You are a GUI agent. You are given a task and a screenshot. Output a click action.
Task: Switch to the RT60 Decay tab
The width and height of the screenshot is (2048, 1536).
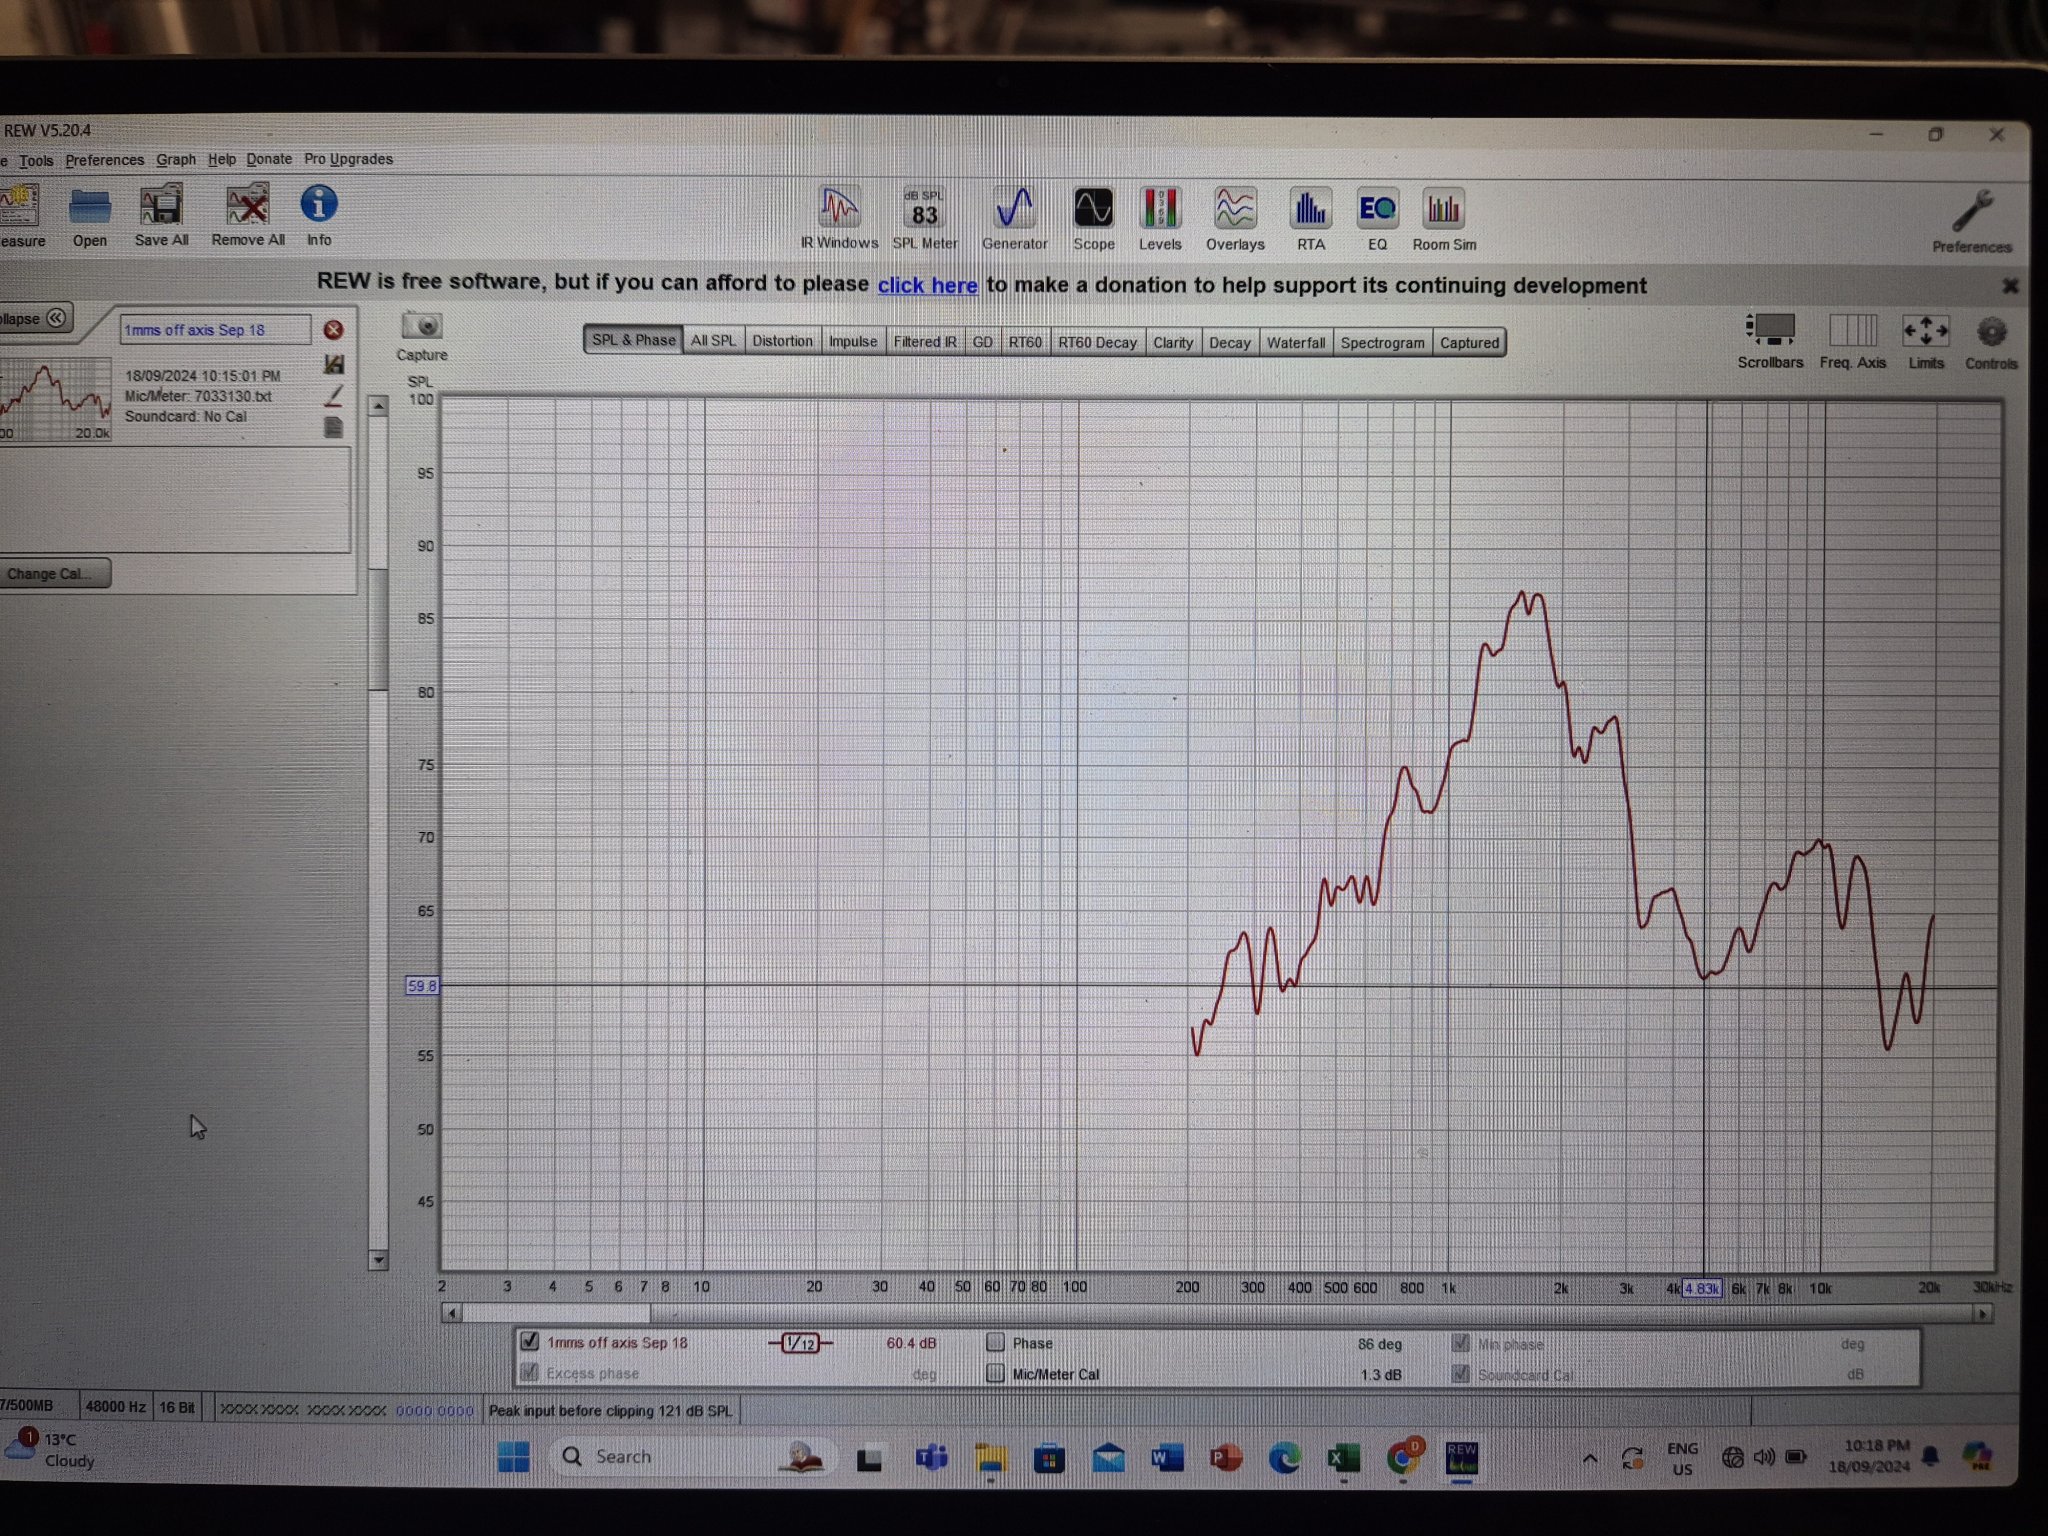tap(1097, 342)
